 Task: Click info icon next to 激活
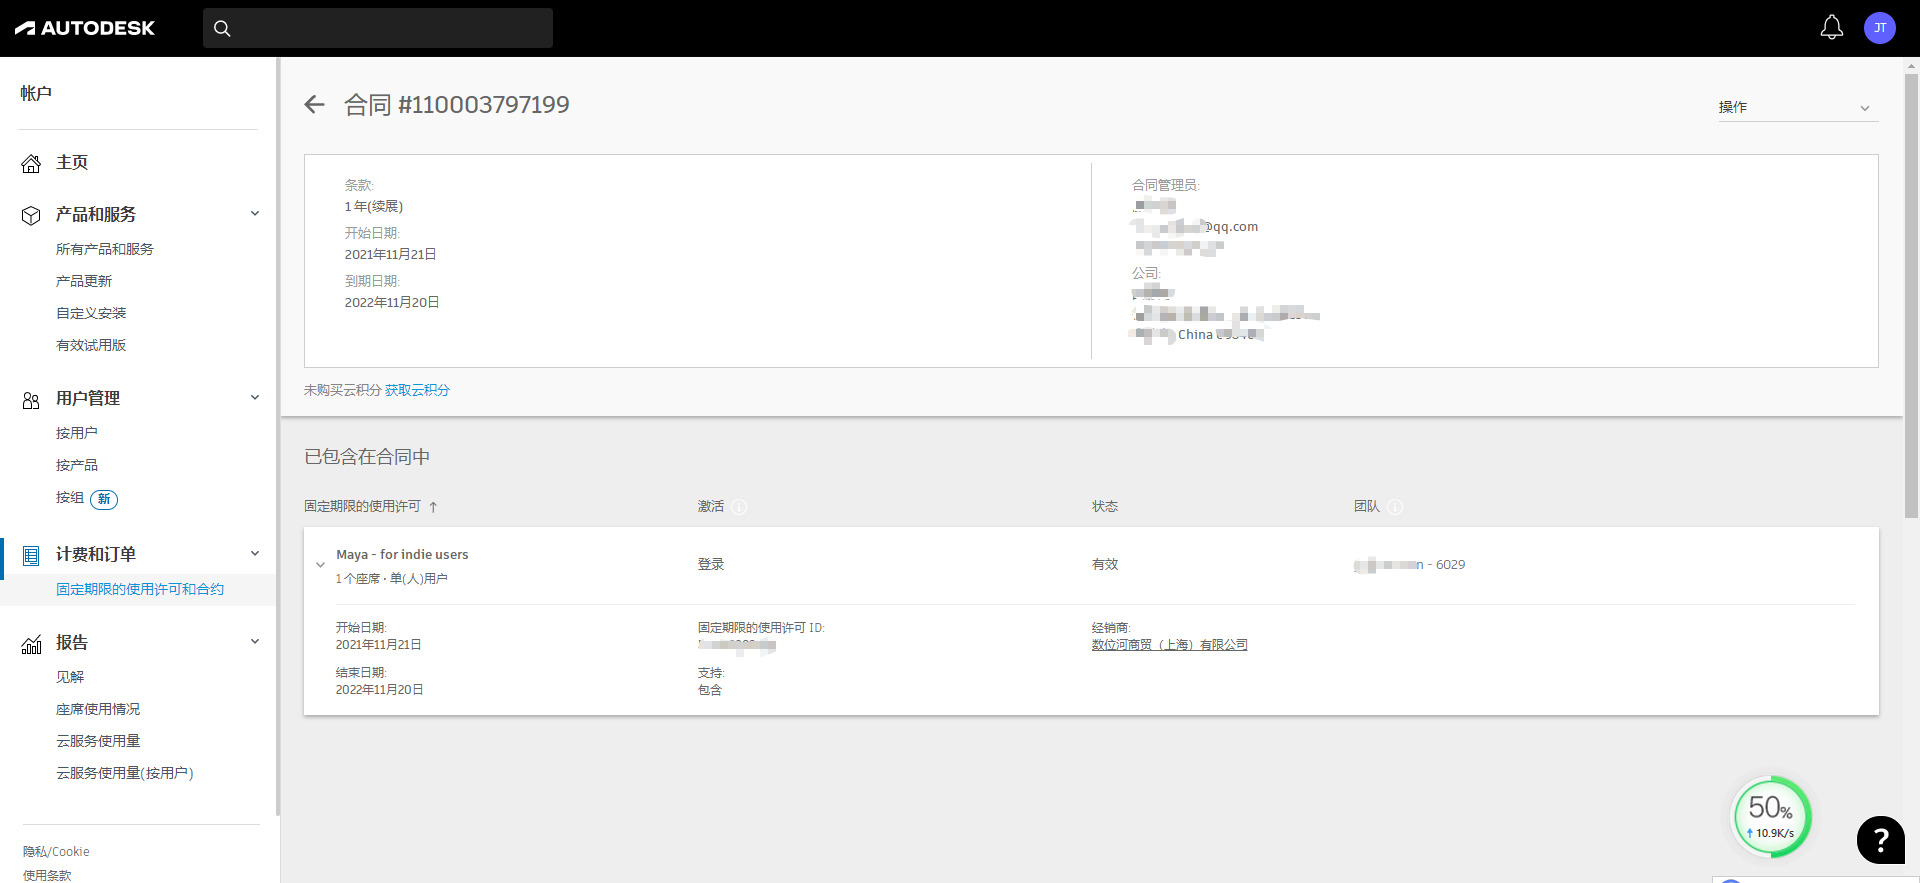pyautogui.click(x=739, y=507)
